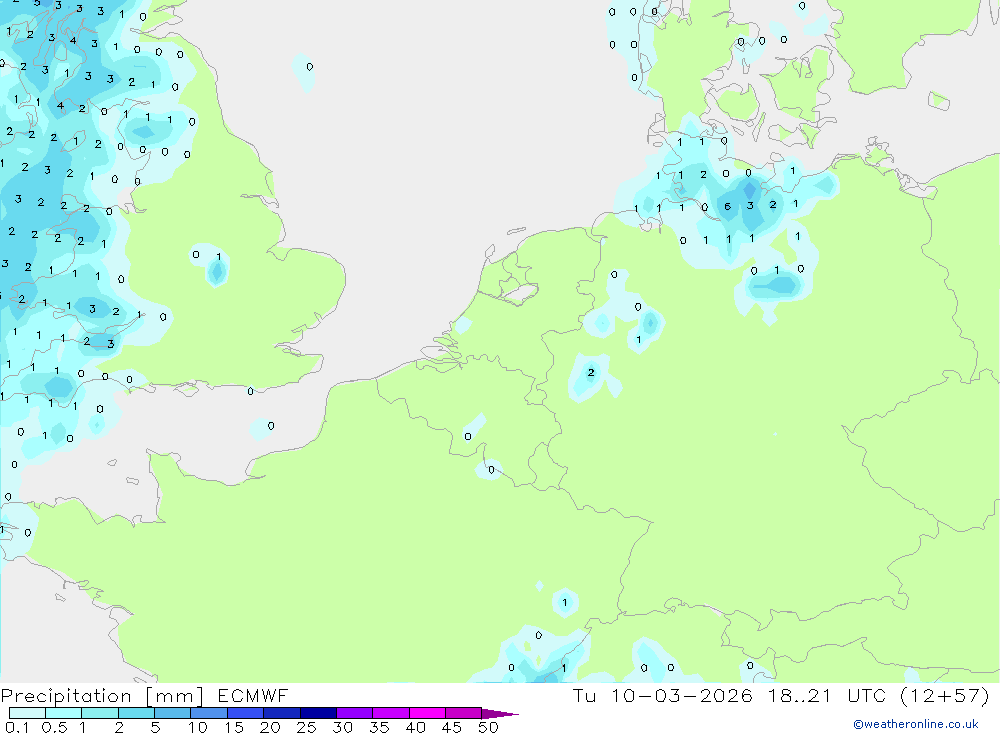Click the '6' precipitation value on the map
The height and width of the screenshot is (733, 1000).
pyautogui.click(x=727, y=206)
